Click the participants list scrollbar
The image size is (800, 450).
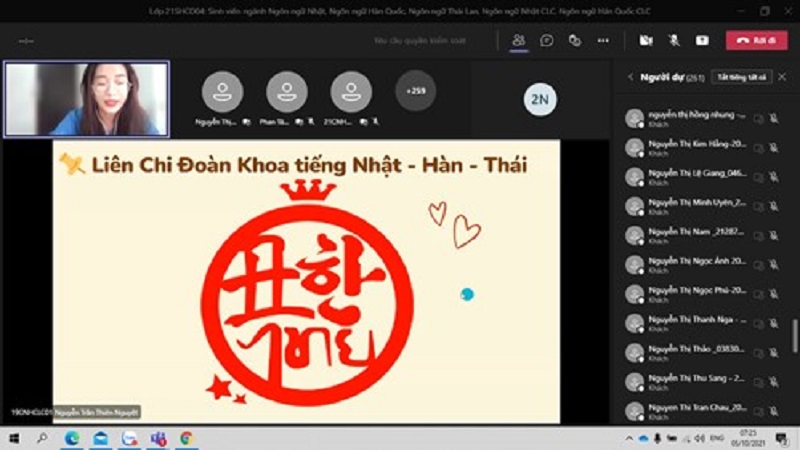[795, 335]
